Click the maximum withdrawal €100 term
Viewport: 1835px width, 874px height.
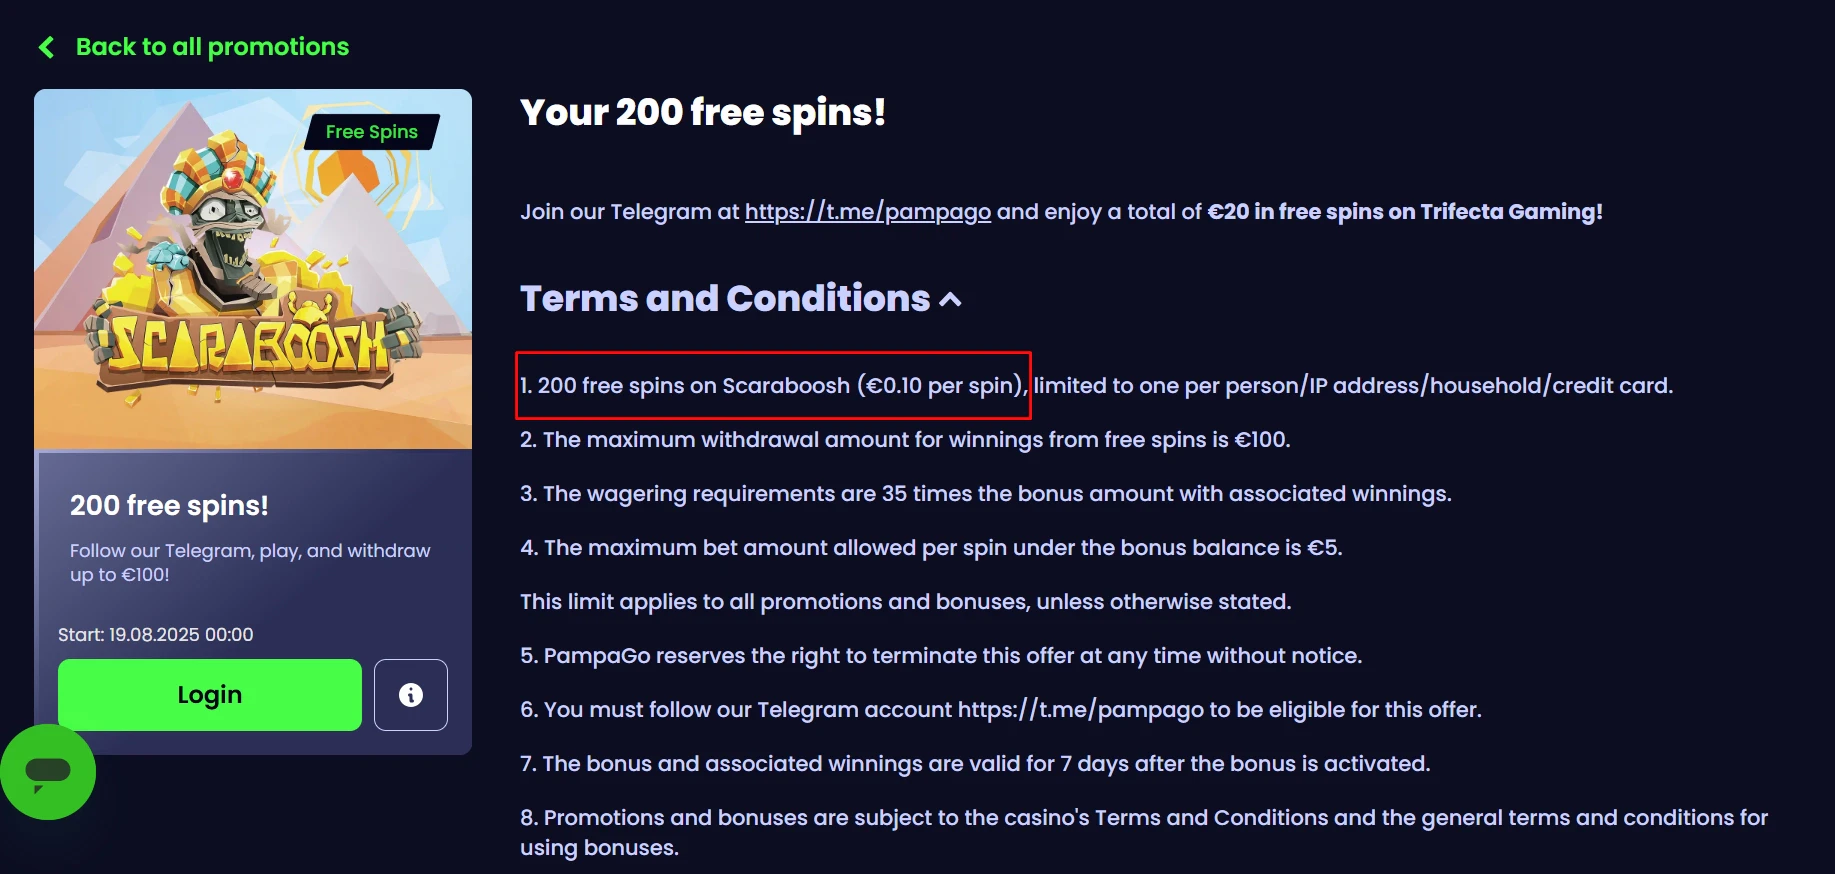[x=905, y=440]
